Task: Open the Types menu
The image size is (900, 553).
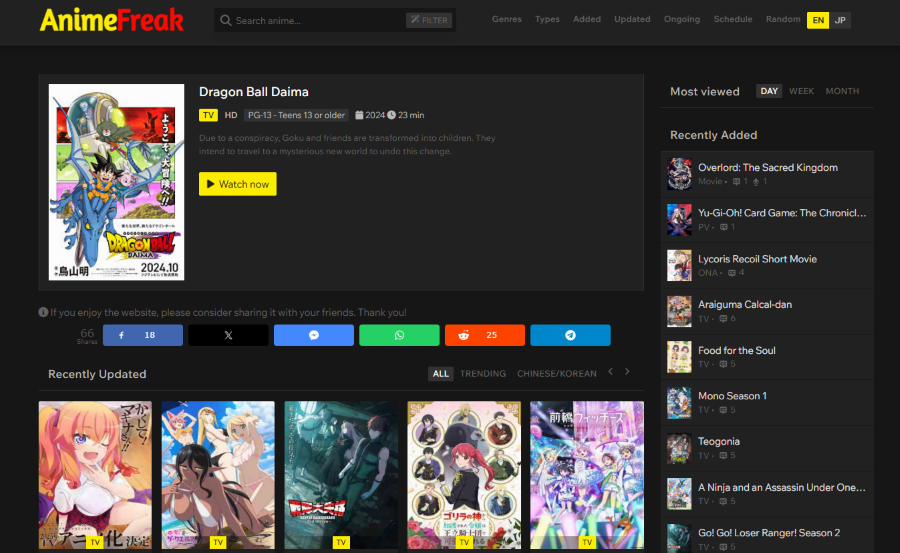Action: tap(547, 19)
